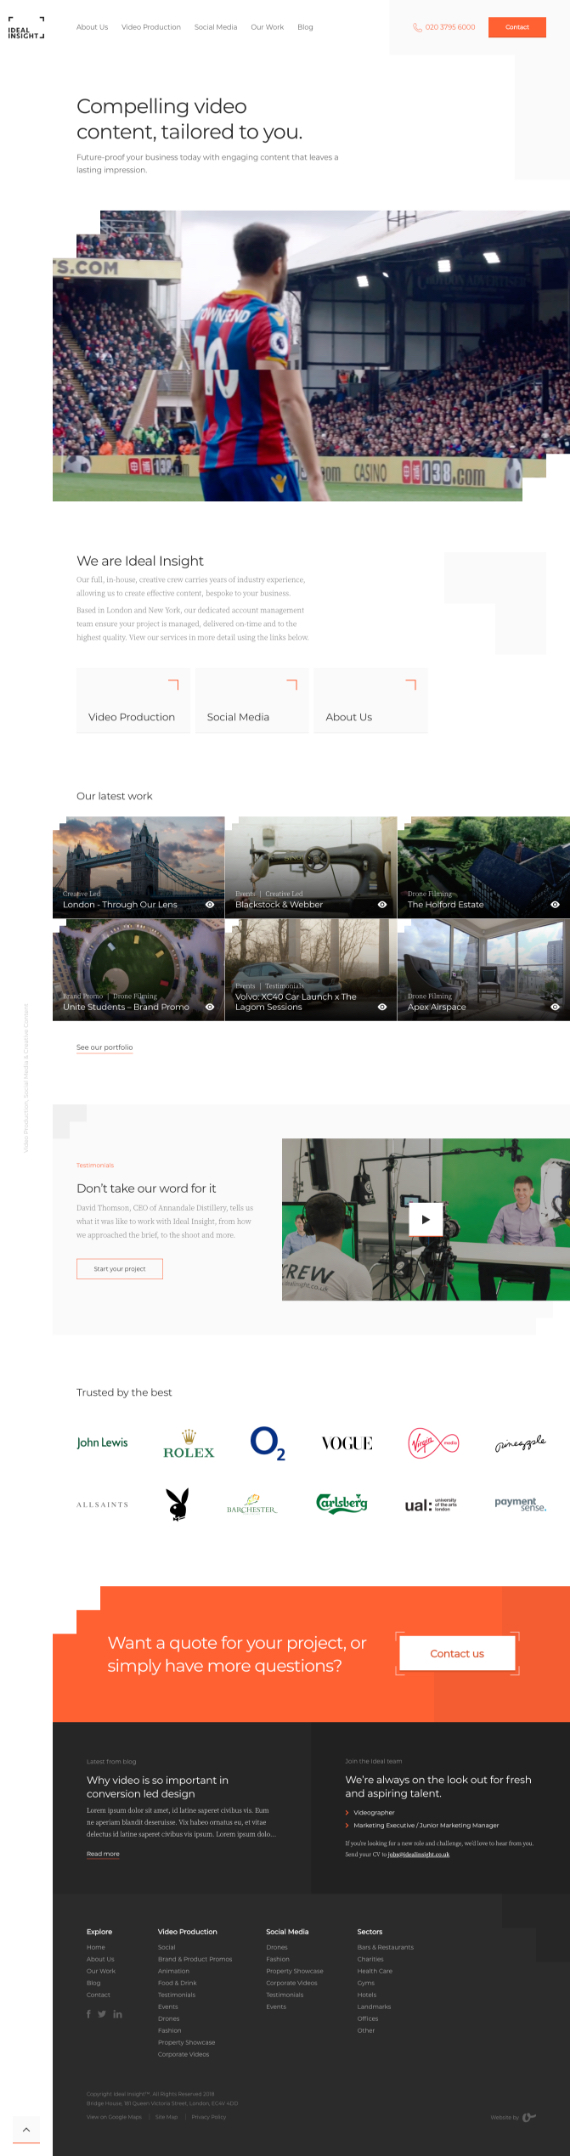Click Home in the footer Explore column

point(96,1946)
